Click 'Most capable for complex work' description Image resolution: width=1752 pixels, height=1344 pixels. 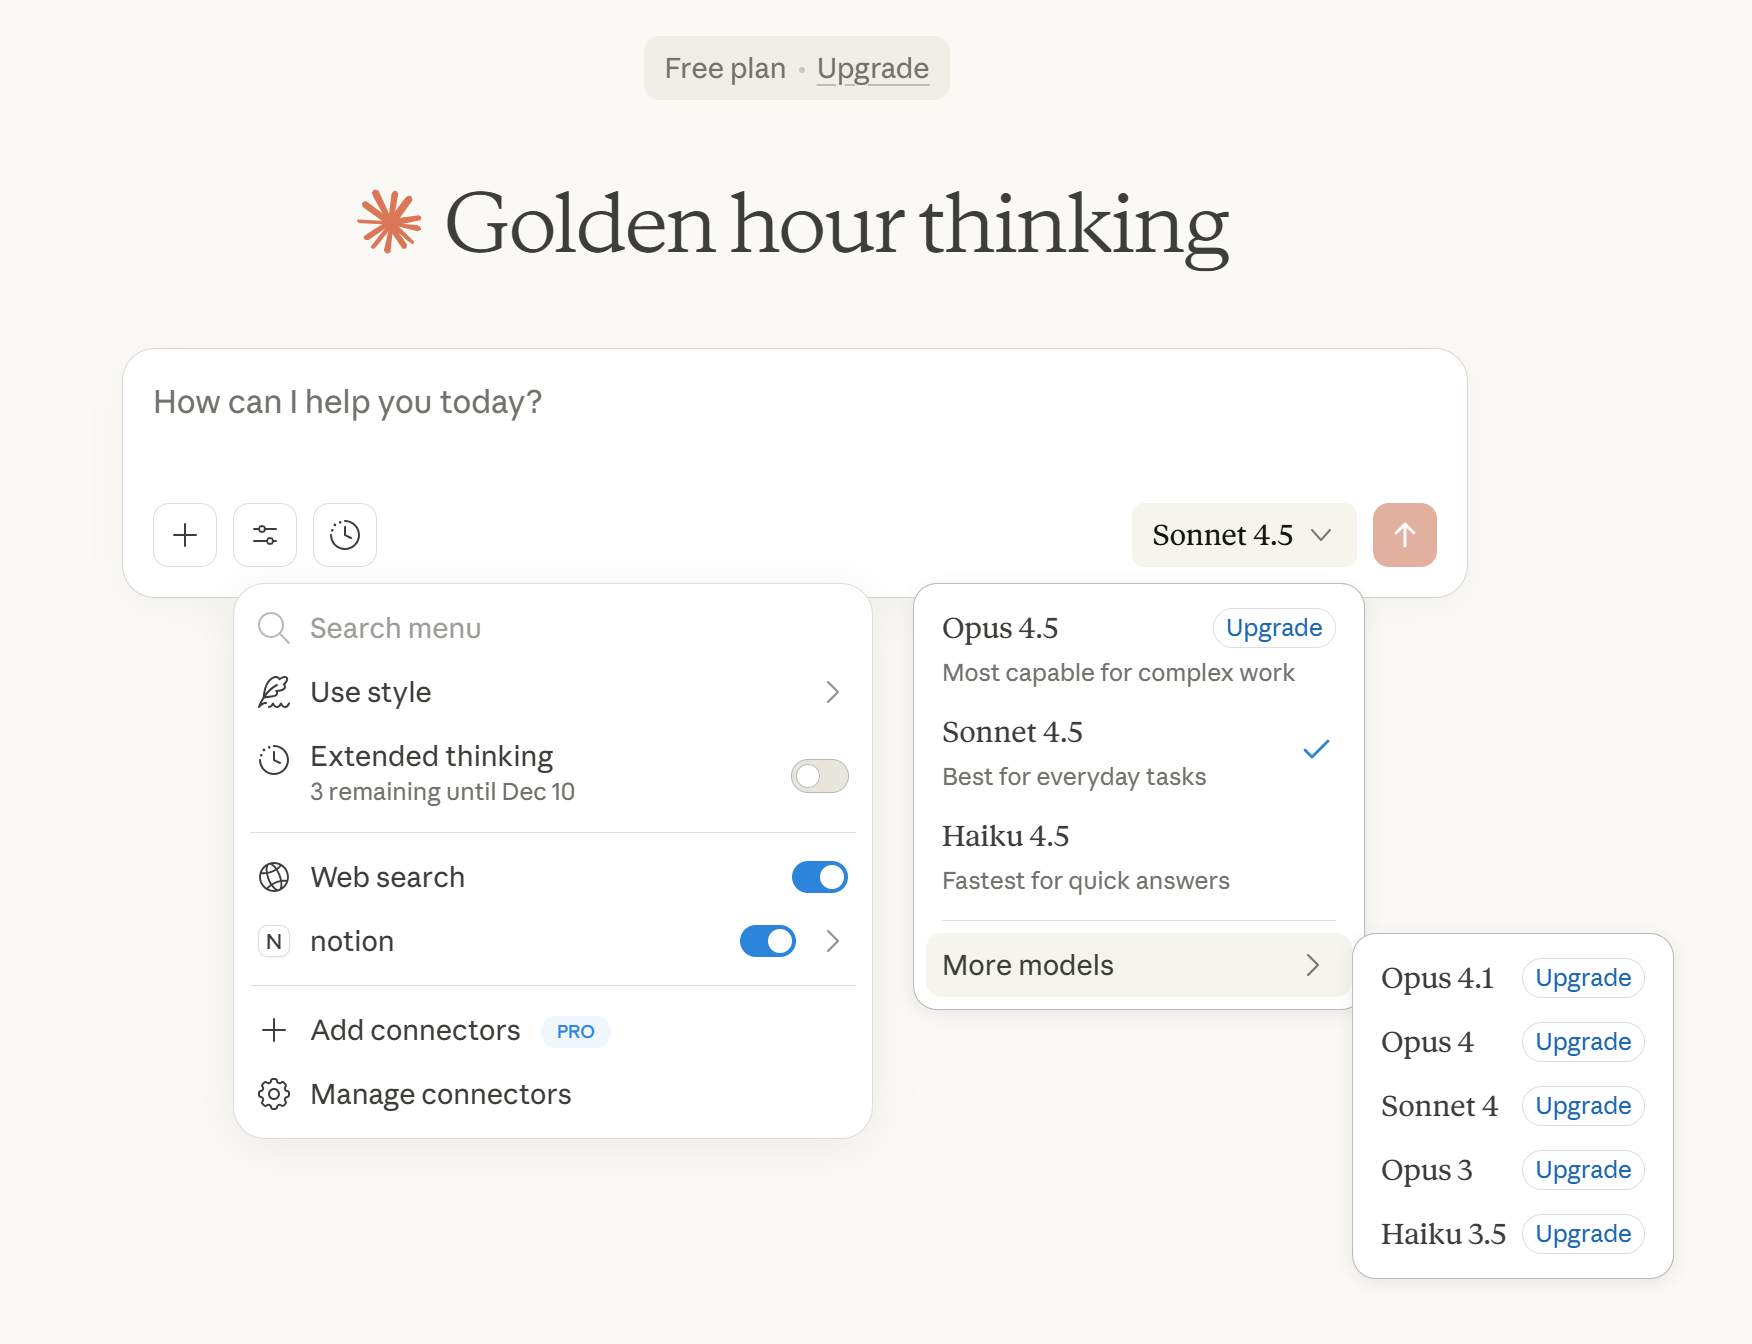[x=1118, y=673]
